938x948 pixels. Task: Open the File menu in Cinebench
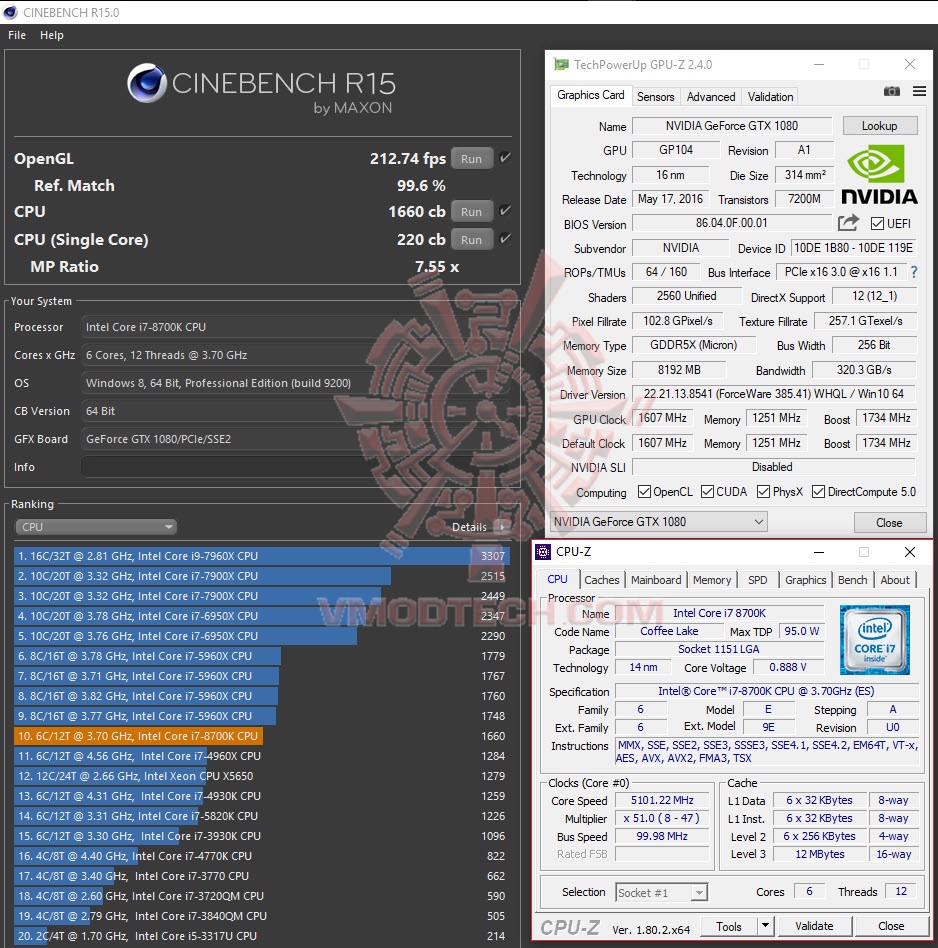pyautogui.click(x=17, y=35)
